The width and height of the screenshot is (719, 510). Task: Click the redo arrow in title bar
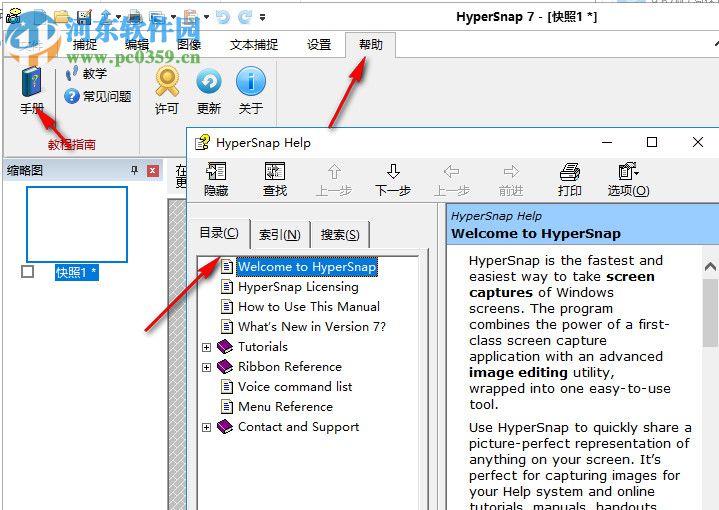pyautogui.click(x=245, y=17)
